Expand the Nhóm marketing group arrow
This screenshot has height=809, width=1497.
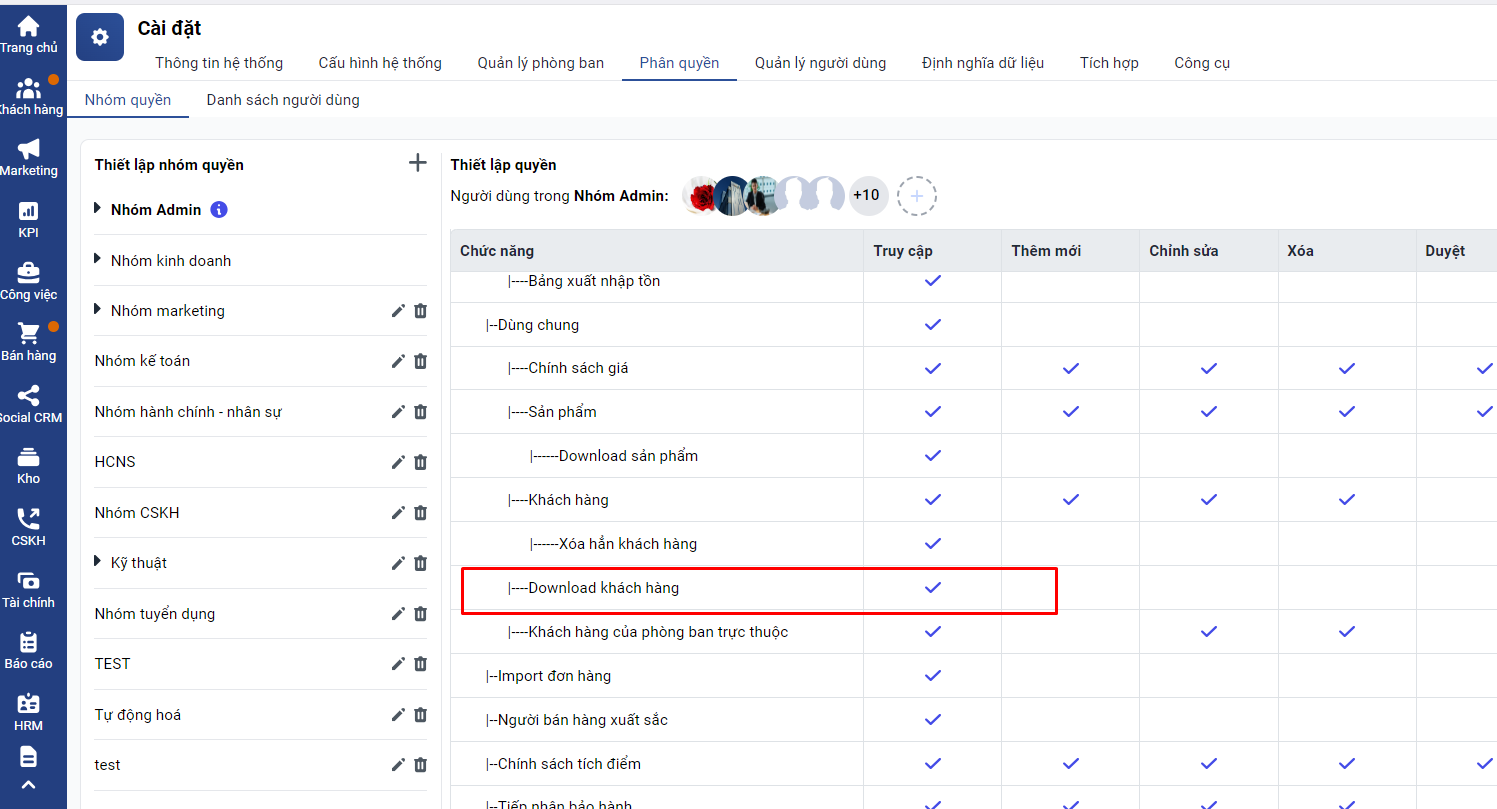[x=98, y=310]
